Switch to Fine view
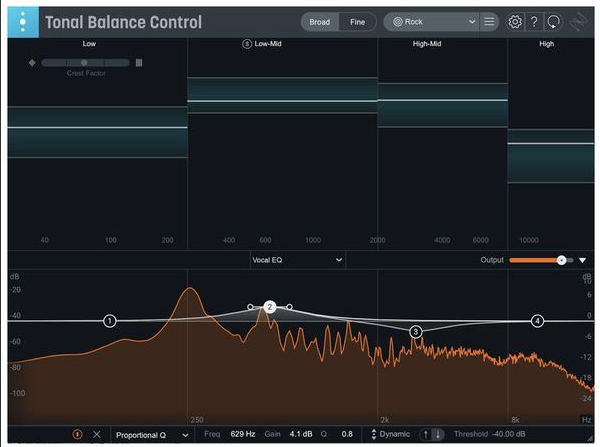 (357, 22)
